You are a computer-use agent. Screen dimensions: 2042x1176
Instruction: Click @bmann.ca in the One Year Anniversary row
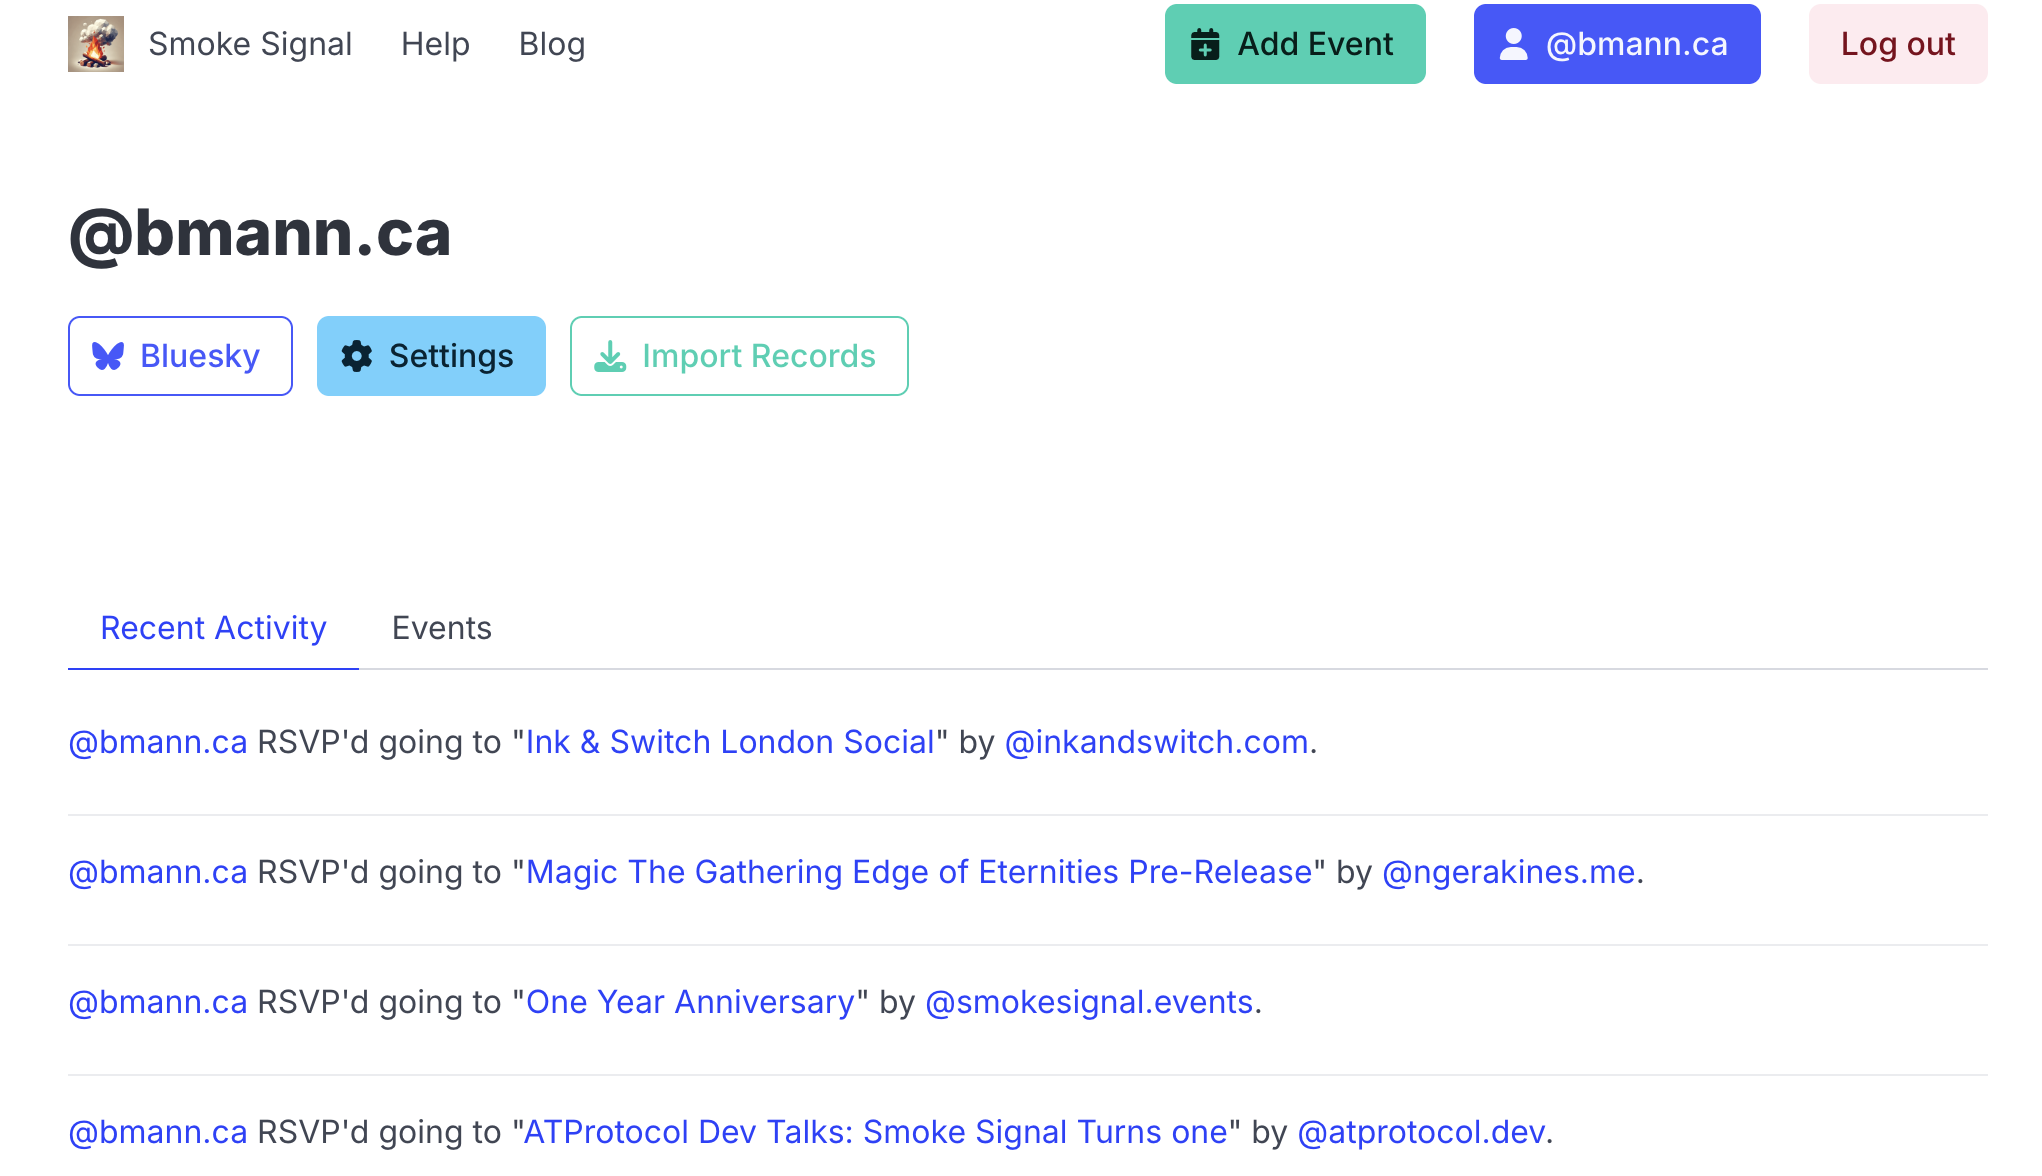158,1002
